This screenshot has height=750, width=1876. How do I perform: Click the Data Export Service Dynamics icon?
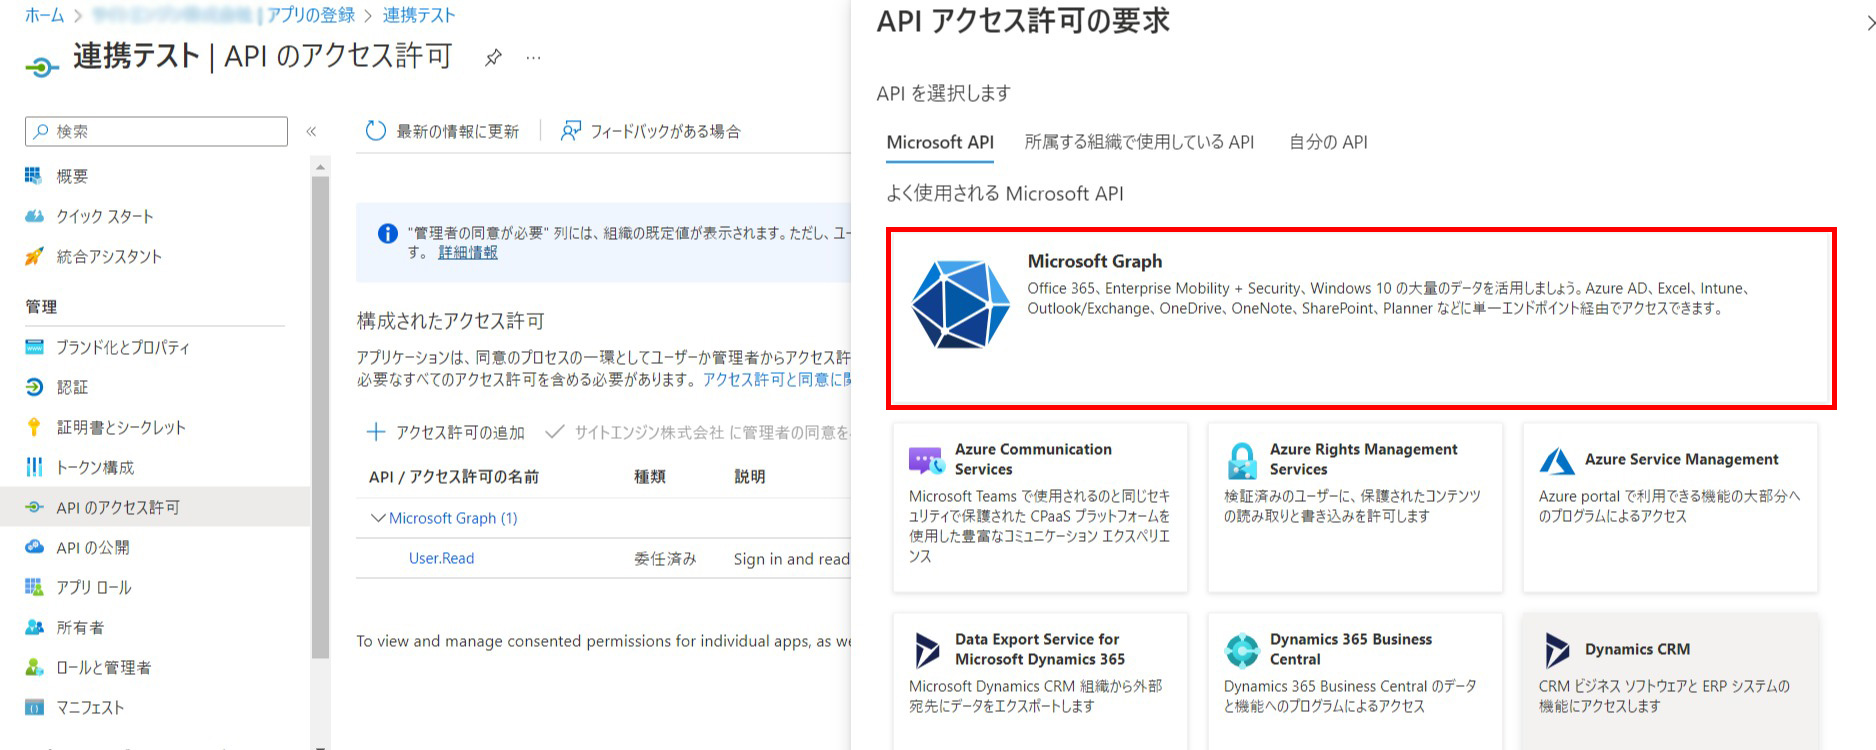927,650
